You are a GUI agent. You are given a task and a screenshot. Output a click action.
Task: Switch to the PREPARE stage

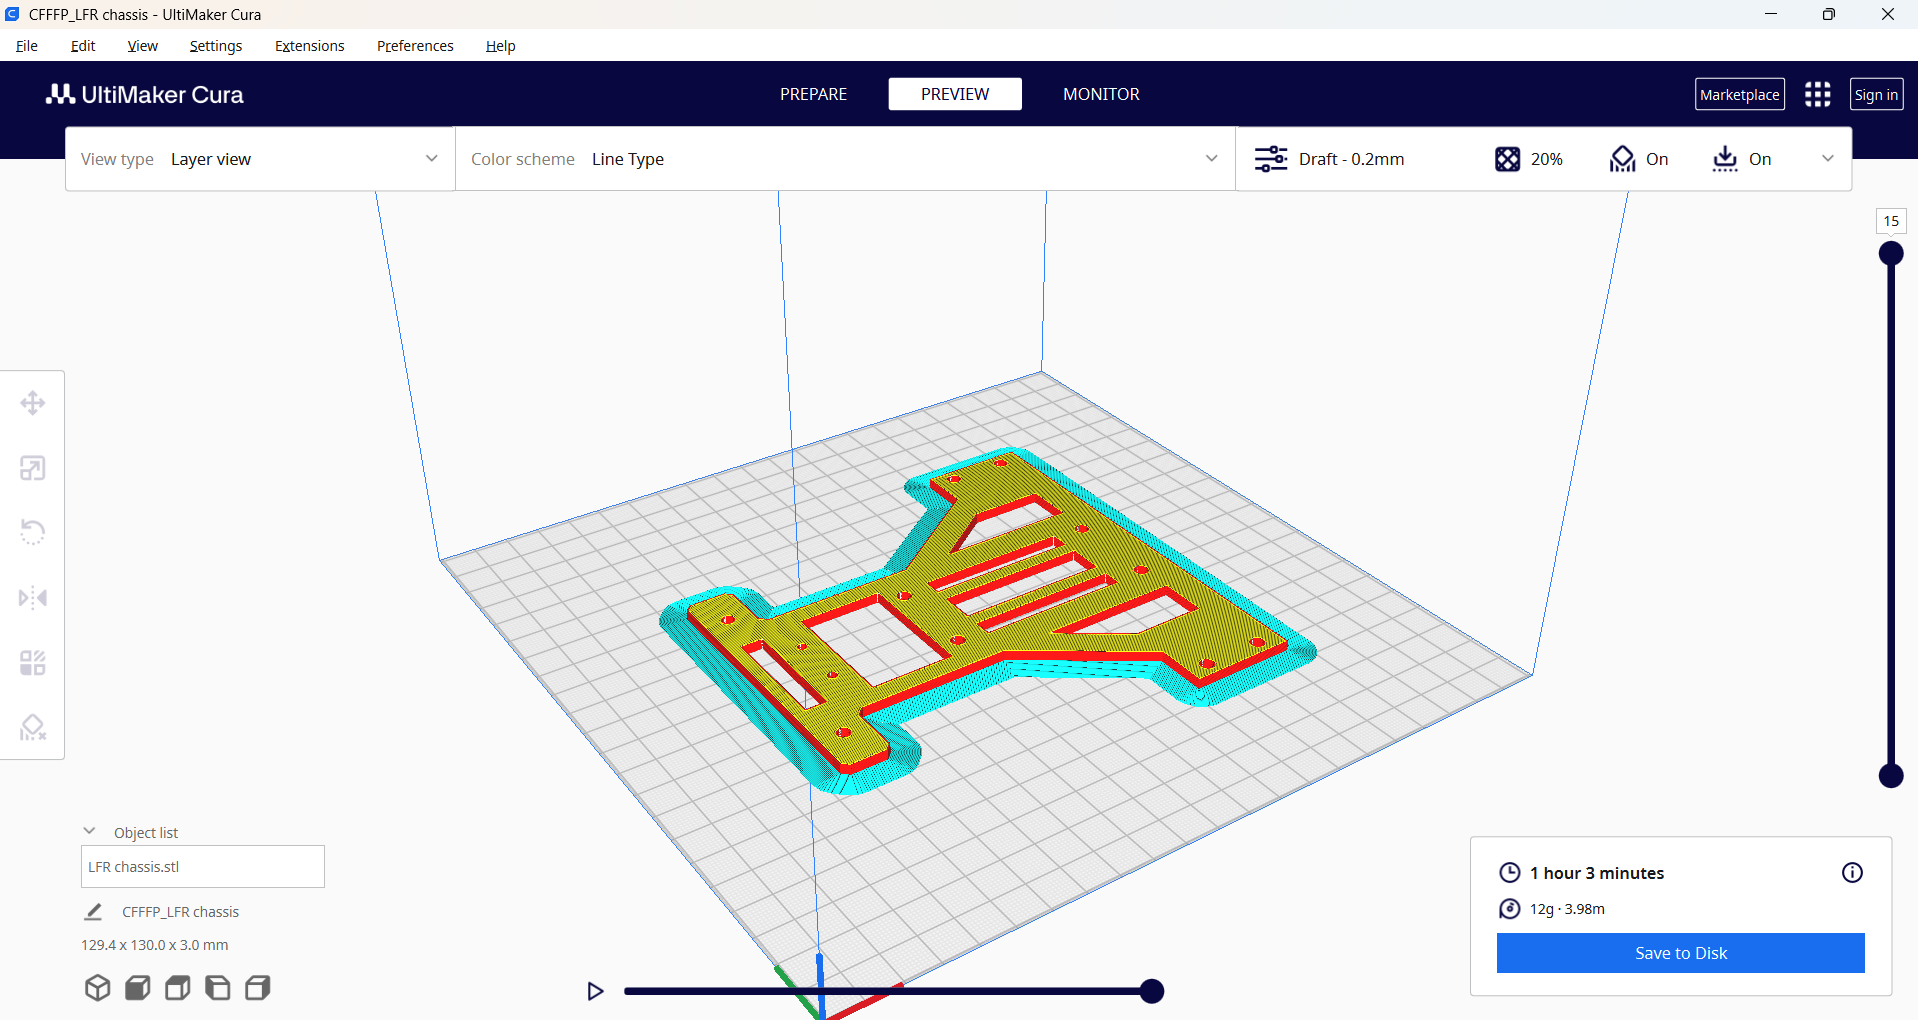[x=814, y=94]
